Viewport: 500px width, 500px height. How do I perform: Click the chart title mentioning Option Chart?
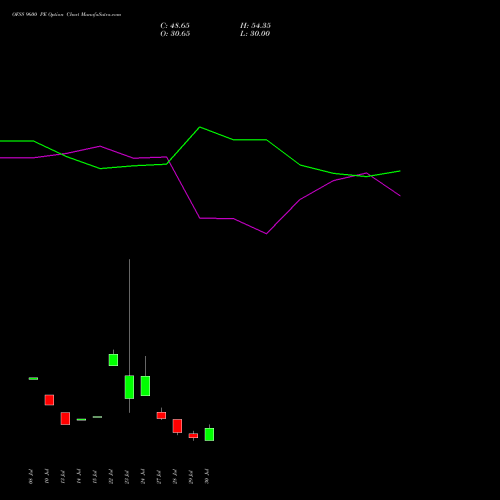click(66, 15)
